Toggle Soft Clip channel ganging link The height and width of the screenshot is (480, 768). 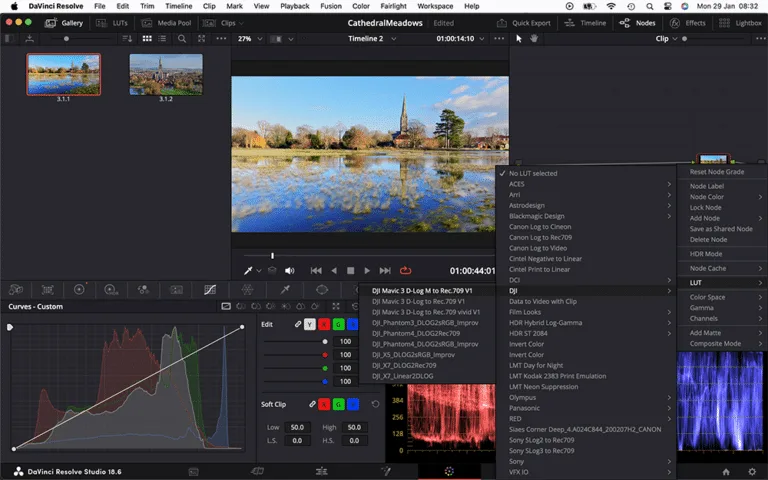(312, 404)
